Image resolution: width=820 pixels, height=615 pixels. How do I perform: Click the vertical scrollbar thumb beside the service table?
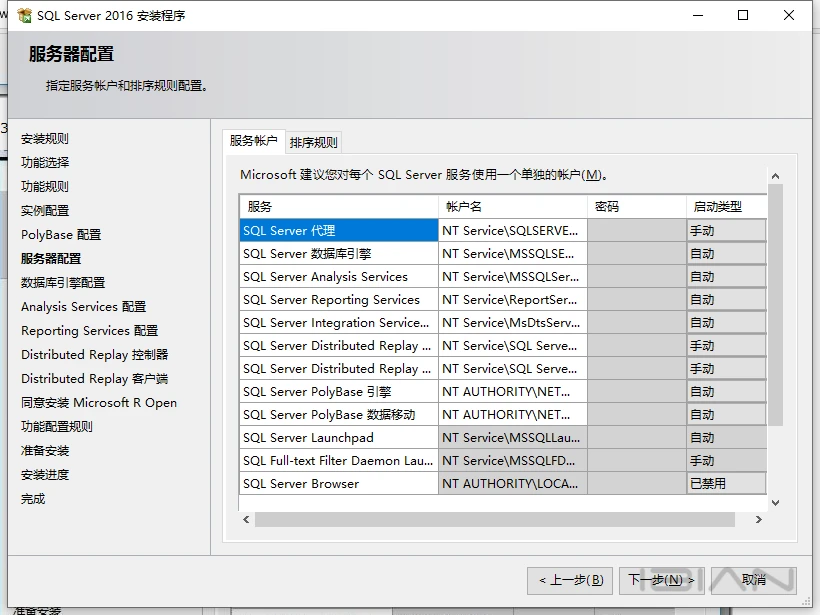coord(776,305)
